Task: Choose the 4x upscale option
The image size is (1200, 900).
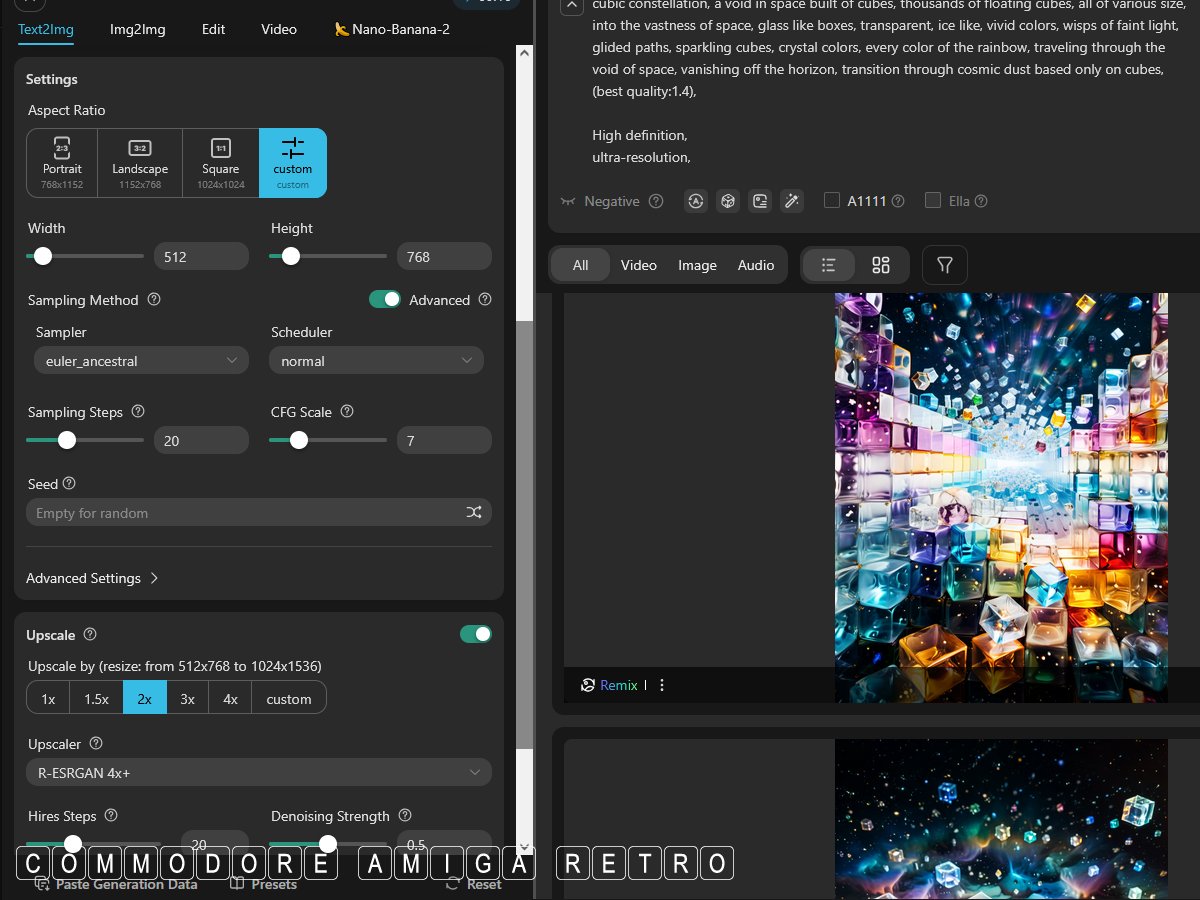Action: (x=230, y=699)
